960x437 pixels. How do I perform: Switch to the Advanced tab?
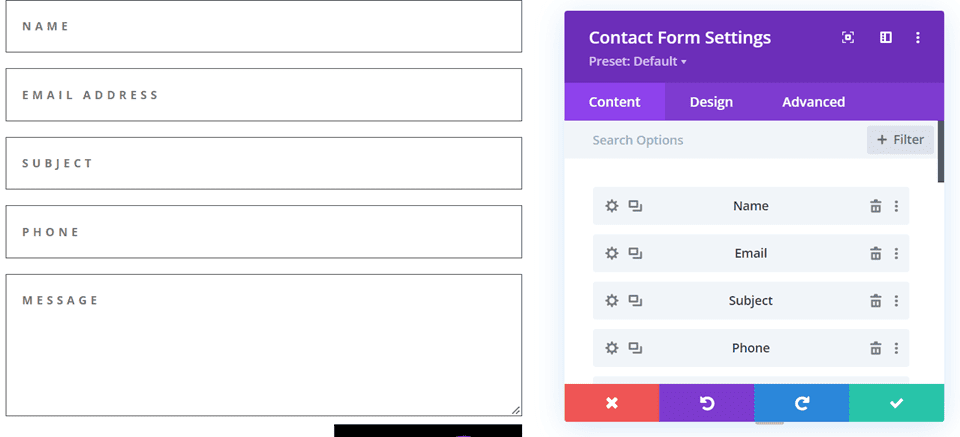(x=813, y=102)
